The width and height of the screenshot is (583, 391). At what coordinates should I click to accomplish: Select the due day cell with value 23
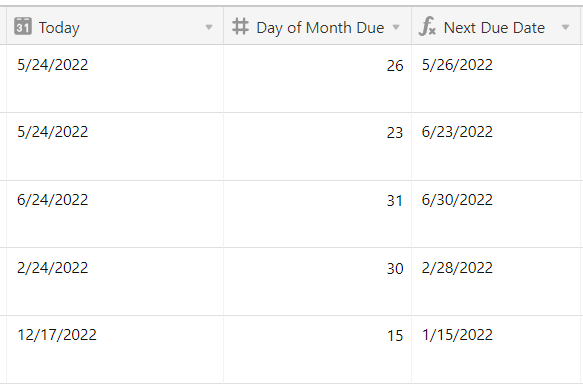click(x=318, y=146)
